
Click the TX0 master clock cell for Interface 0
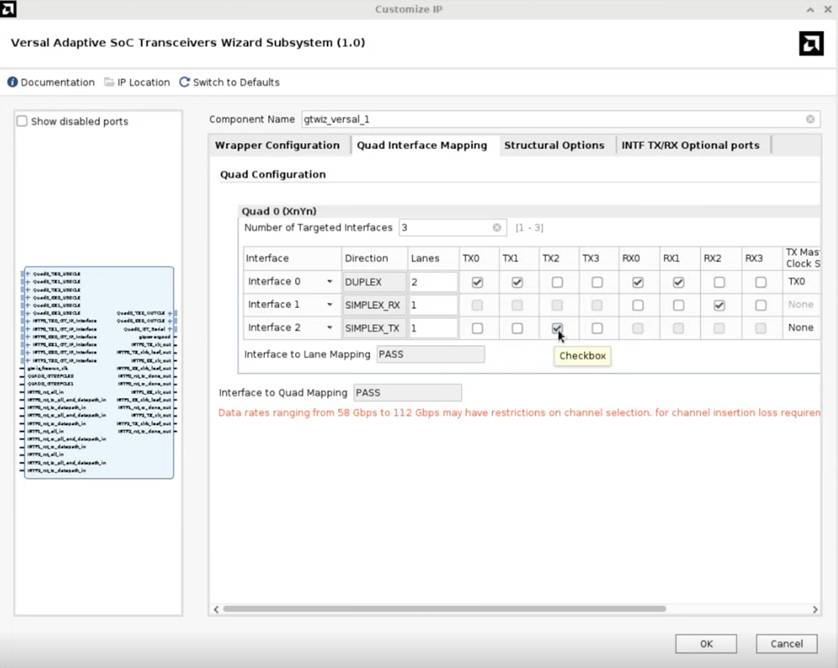click(x=801, y=282)
